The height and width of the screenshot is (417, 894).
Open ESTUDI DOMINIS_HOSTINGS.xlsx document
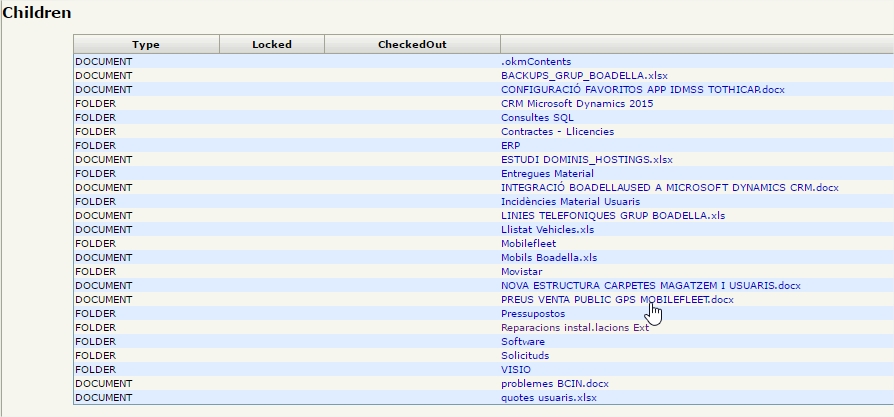tap(587, 160)
